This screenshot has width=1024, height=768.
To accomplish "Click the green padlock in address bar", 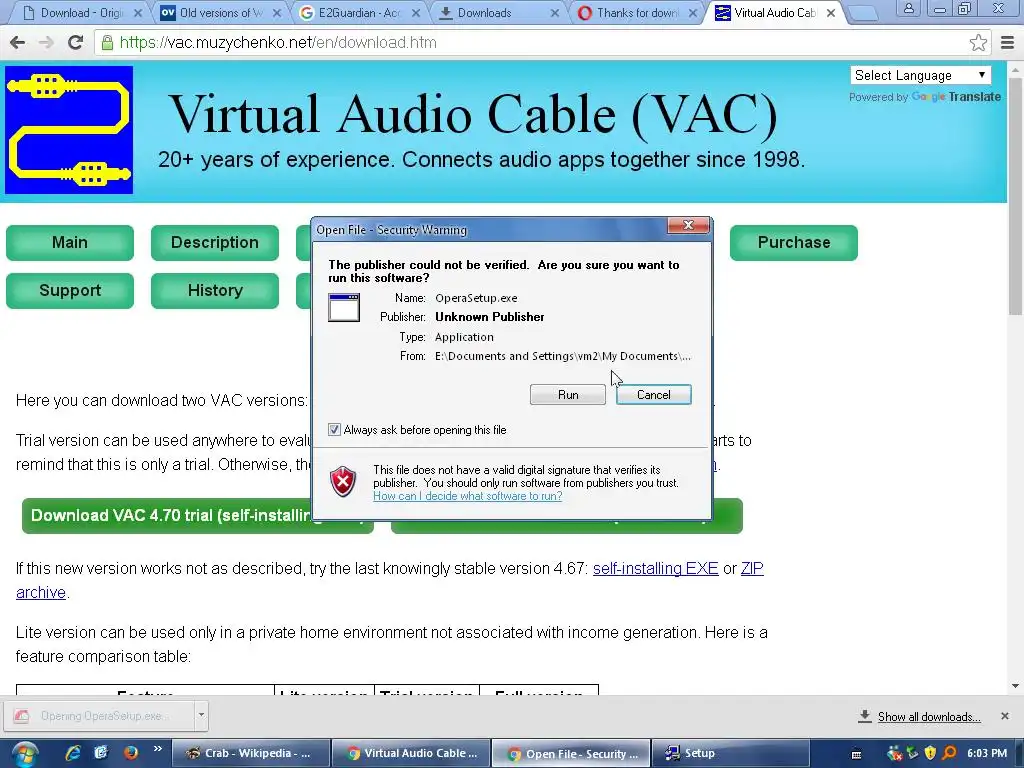I will [107, 42].
